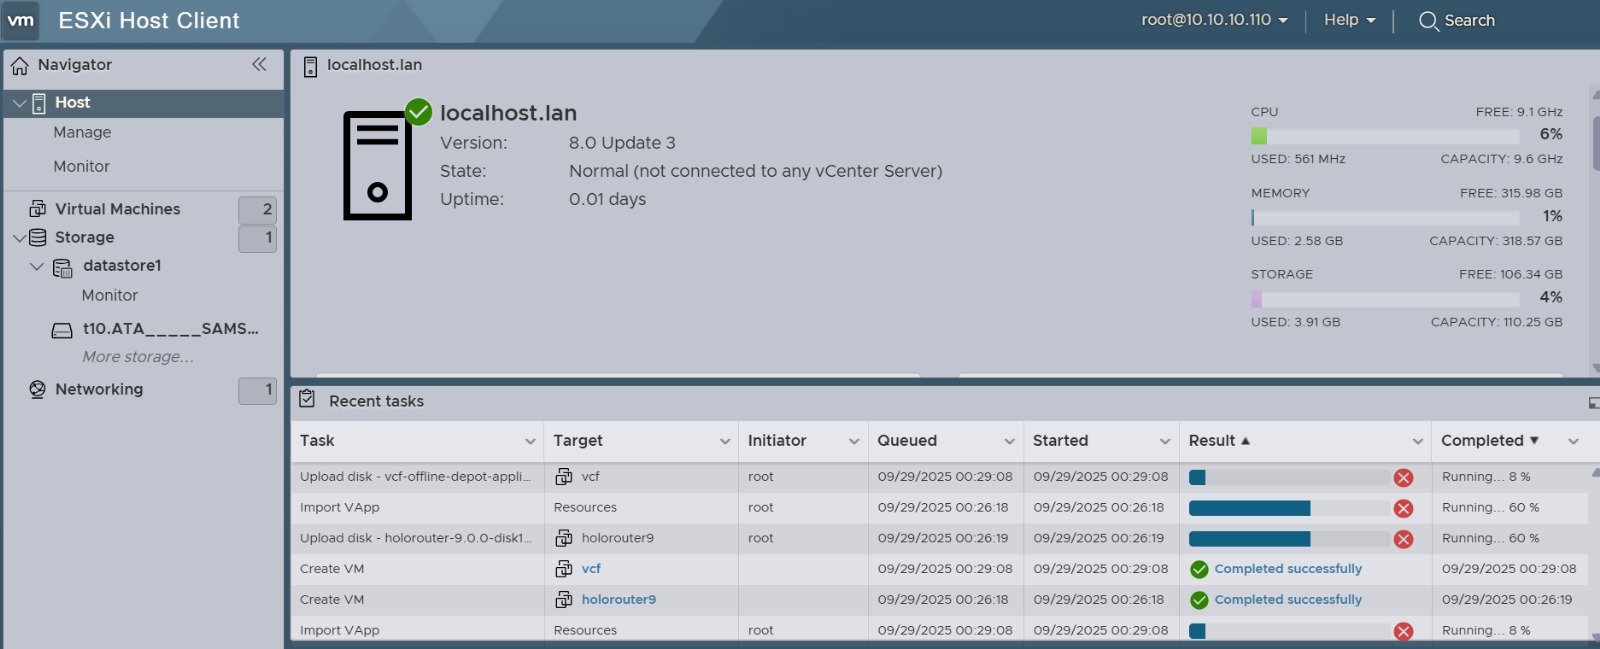Select Monitor under datastore1
The height and width of the screenshot is (649, 1600).
point(110,296)
